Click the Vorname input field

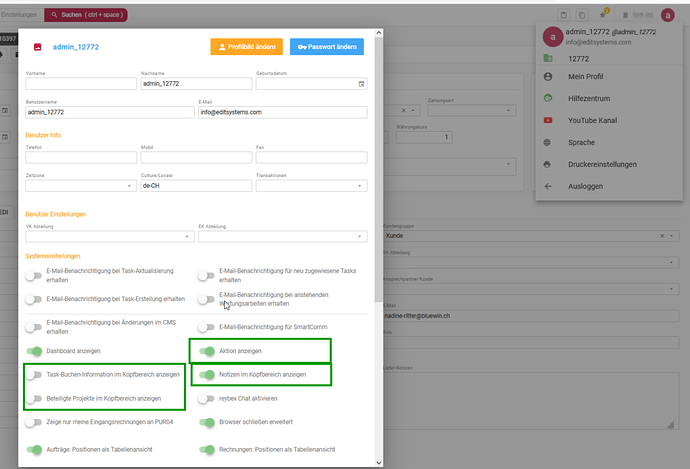(x=81, y=84)
